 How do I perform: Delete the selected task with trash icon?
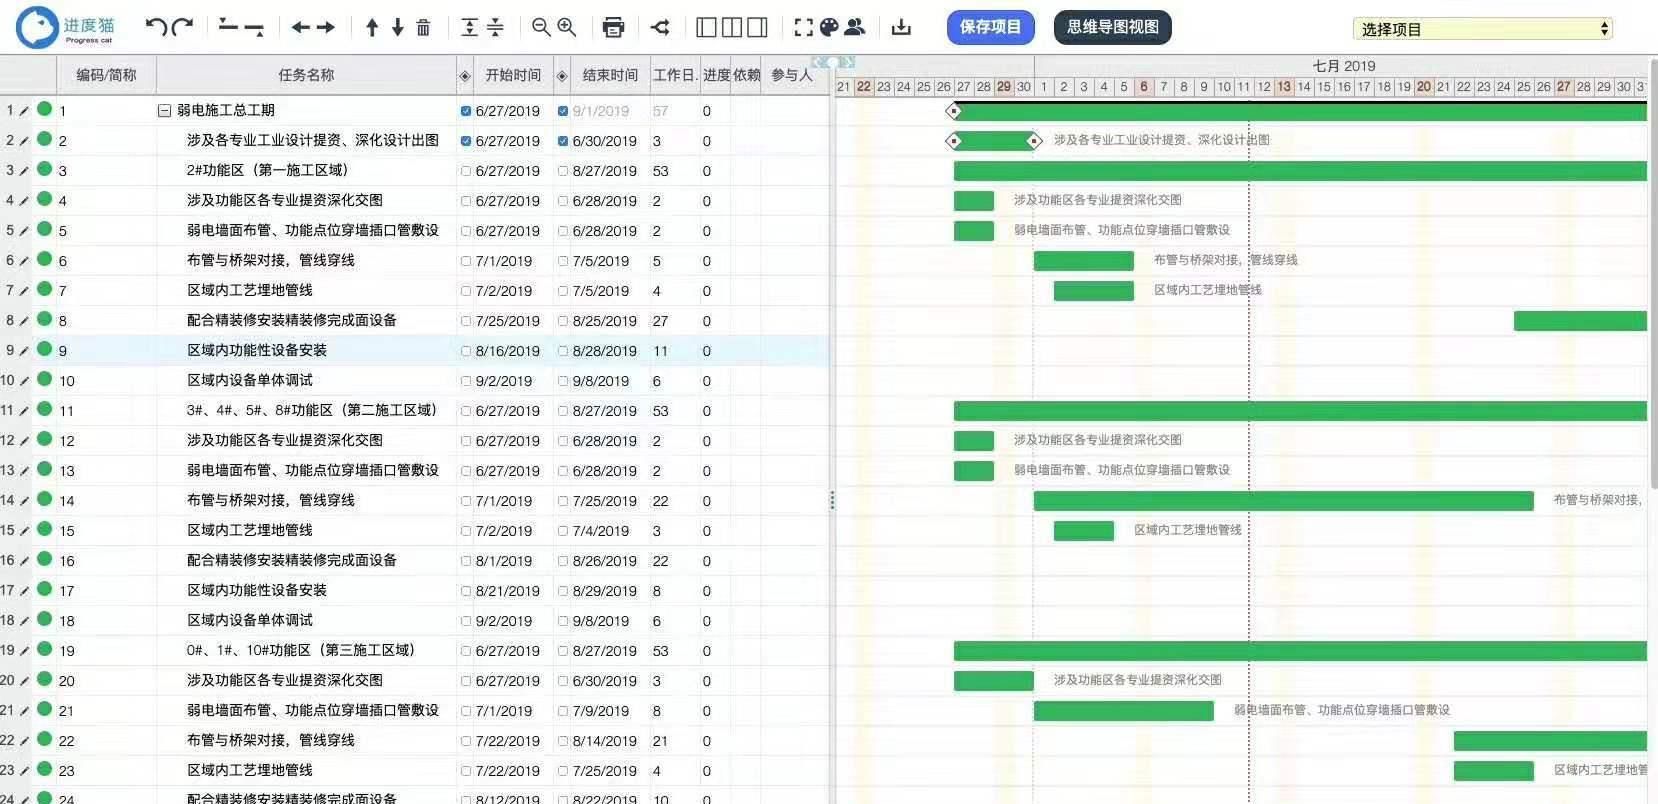pos(424,28)
